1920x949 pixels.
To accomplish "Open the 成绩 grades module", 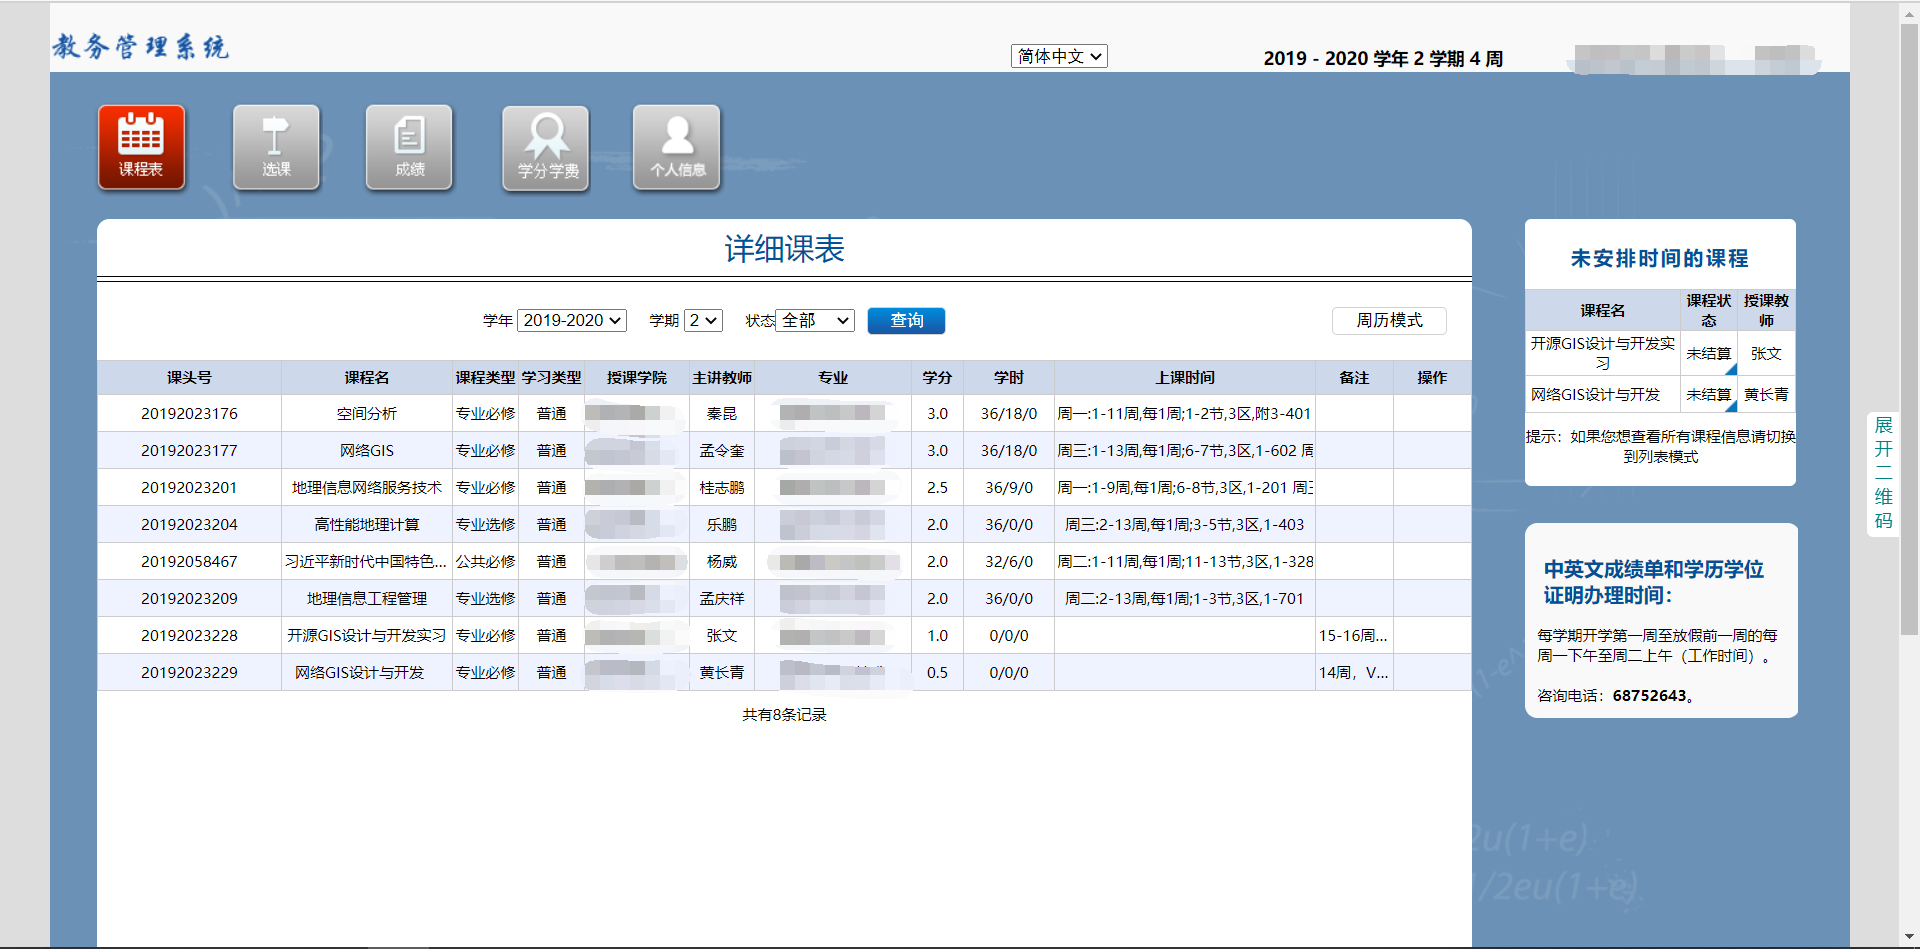I will click(x=409, y=147).
